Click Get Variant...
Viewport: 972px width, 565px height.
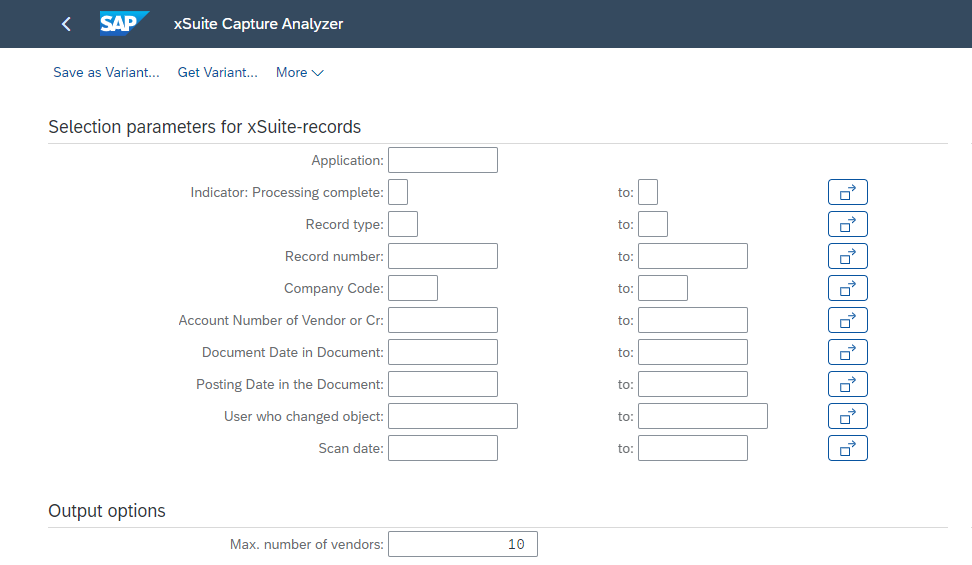pyautogui.click(x=217, y=73)
